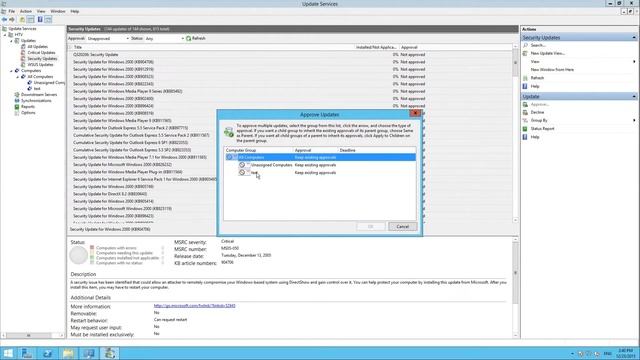The image size is (640, 360).
Task: Click New Update View in Actions pane
Action: (548, 53)
